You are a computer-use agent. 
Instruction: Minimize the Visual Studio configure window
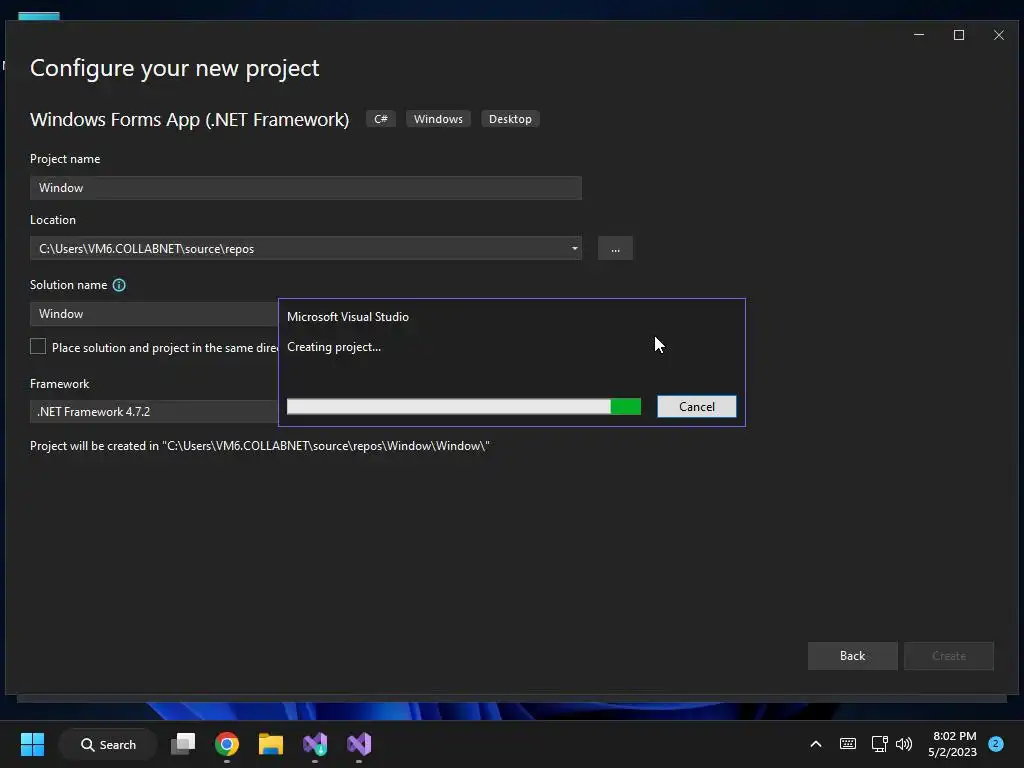click(919, 35)
